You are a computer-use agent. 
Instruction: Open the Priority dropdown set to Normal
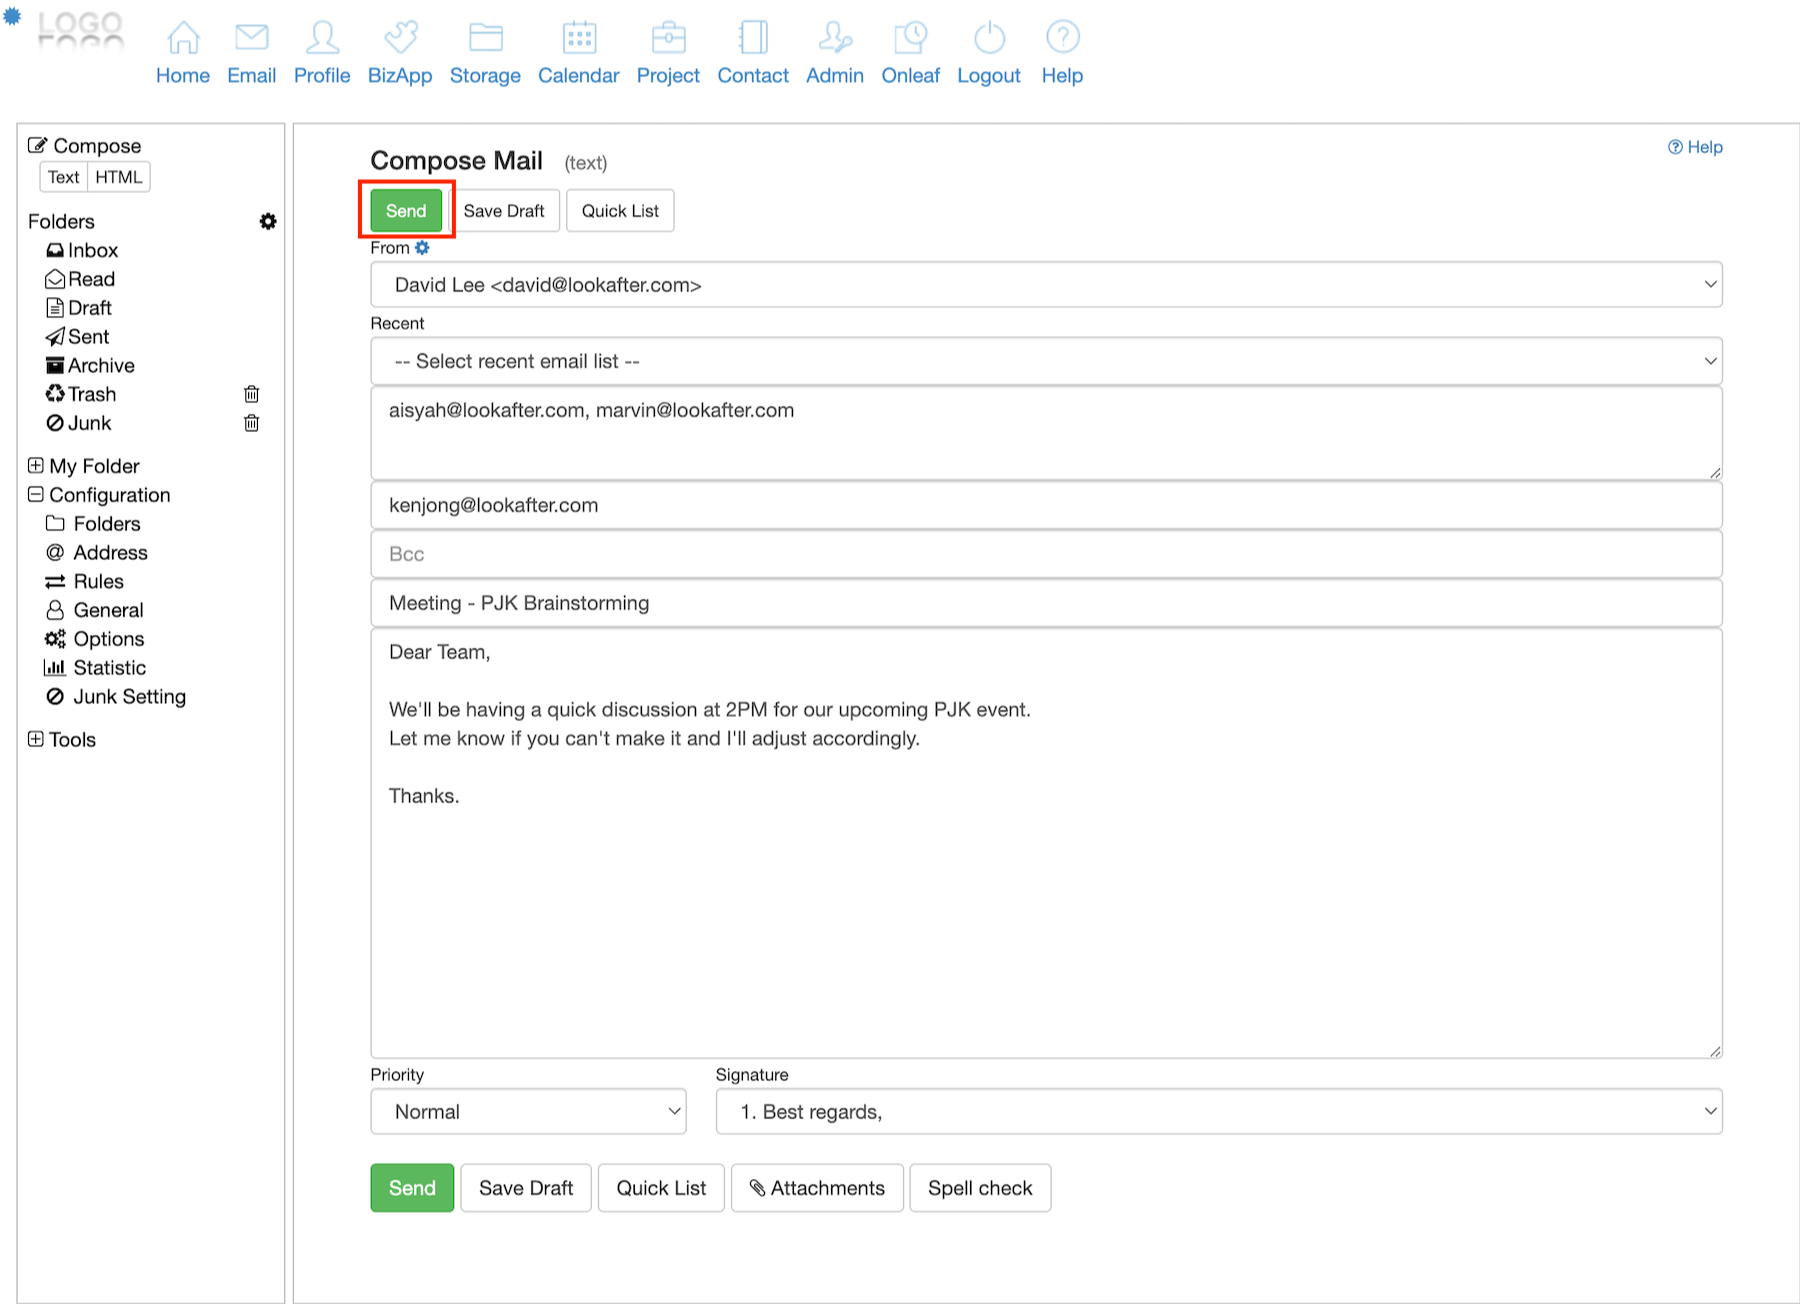(x=528, y=1111)
